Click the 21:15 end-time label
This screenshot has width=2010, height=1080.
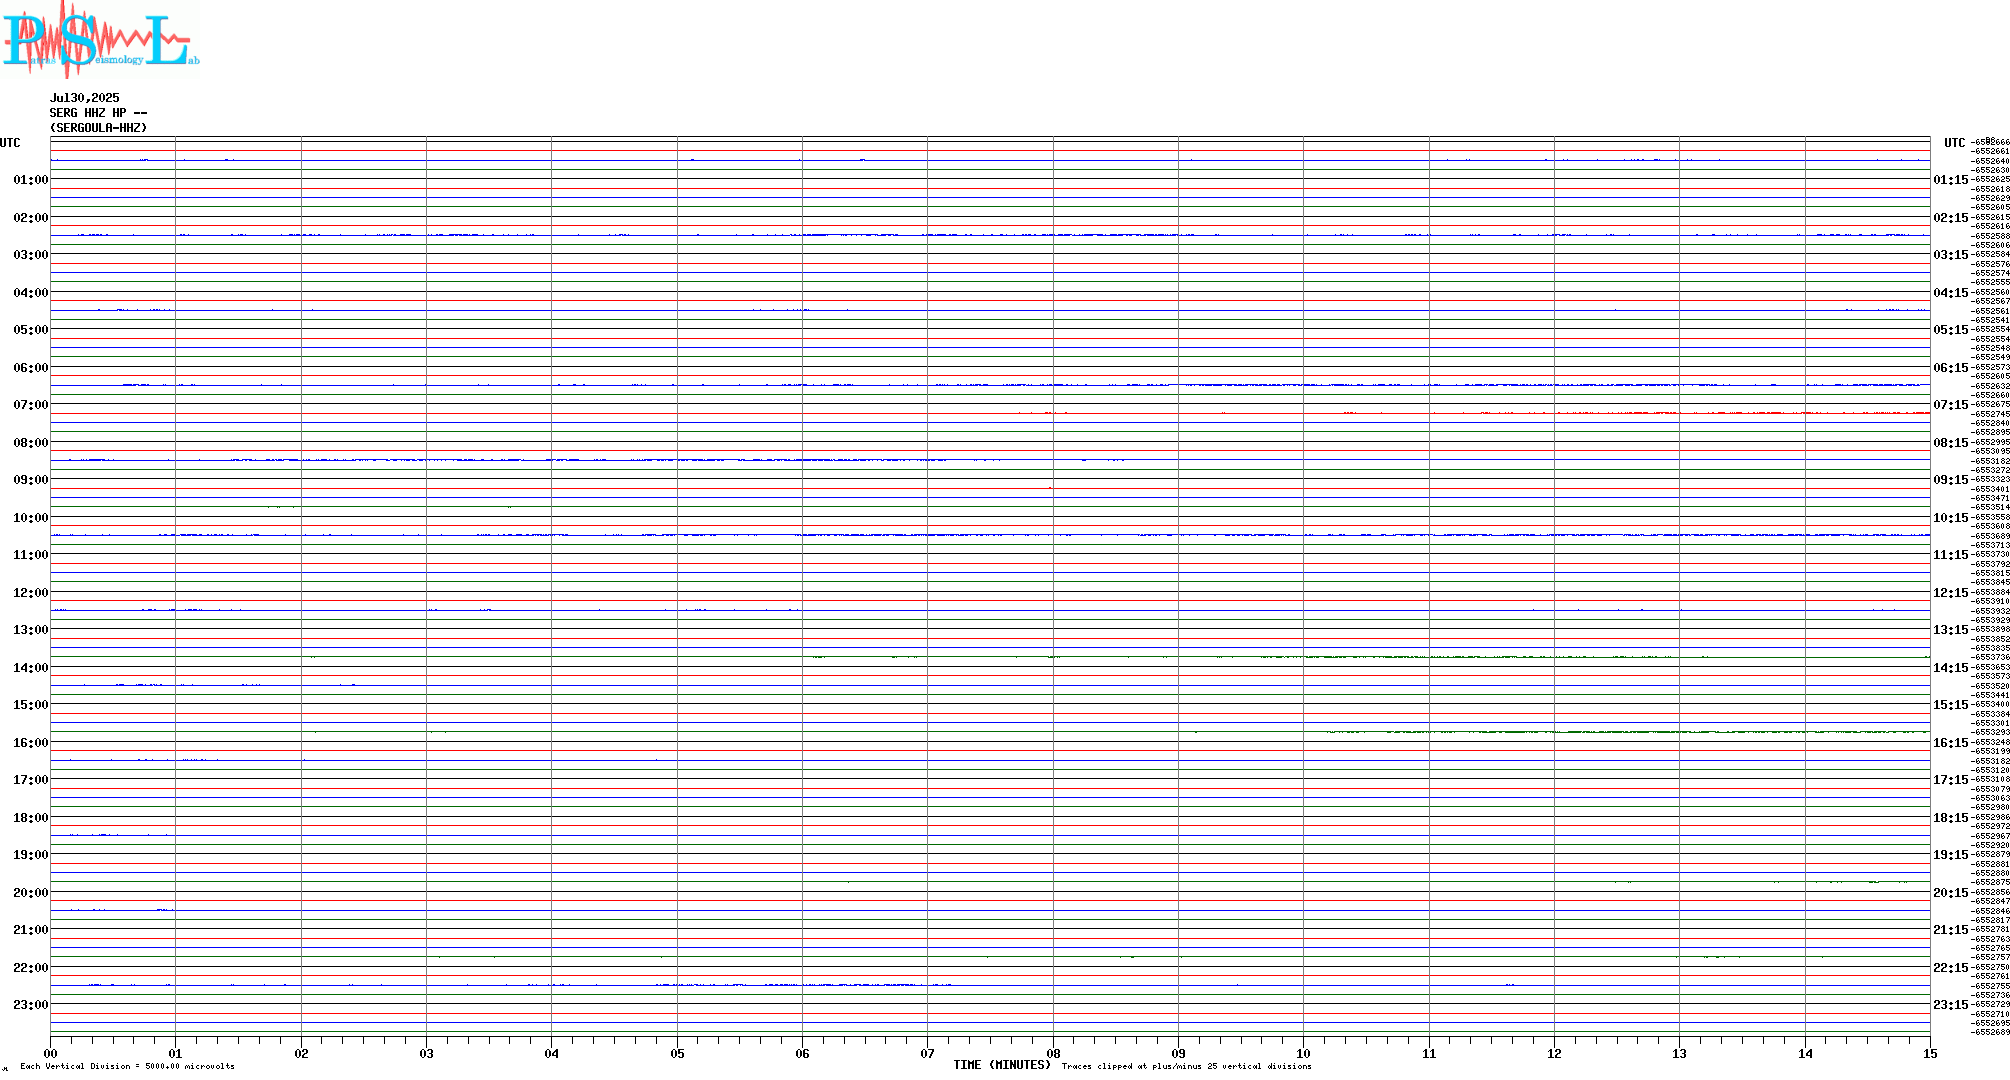1951,930
